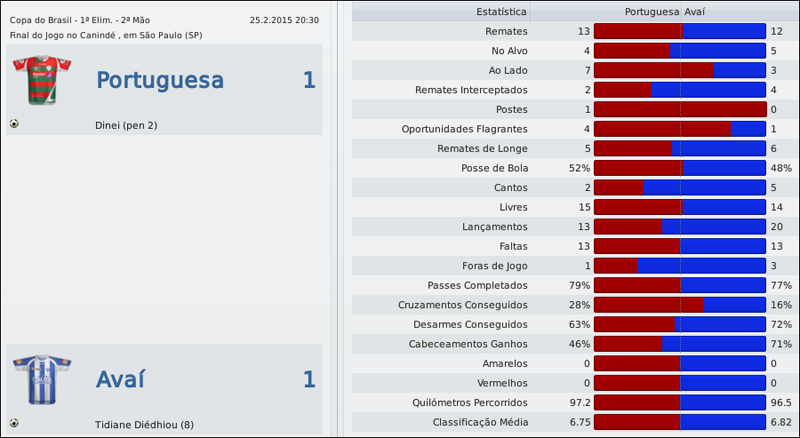Sort by the Estatística column header
800x438 pixels.
point(503,12)
